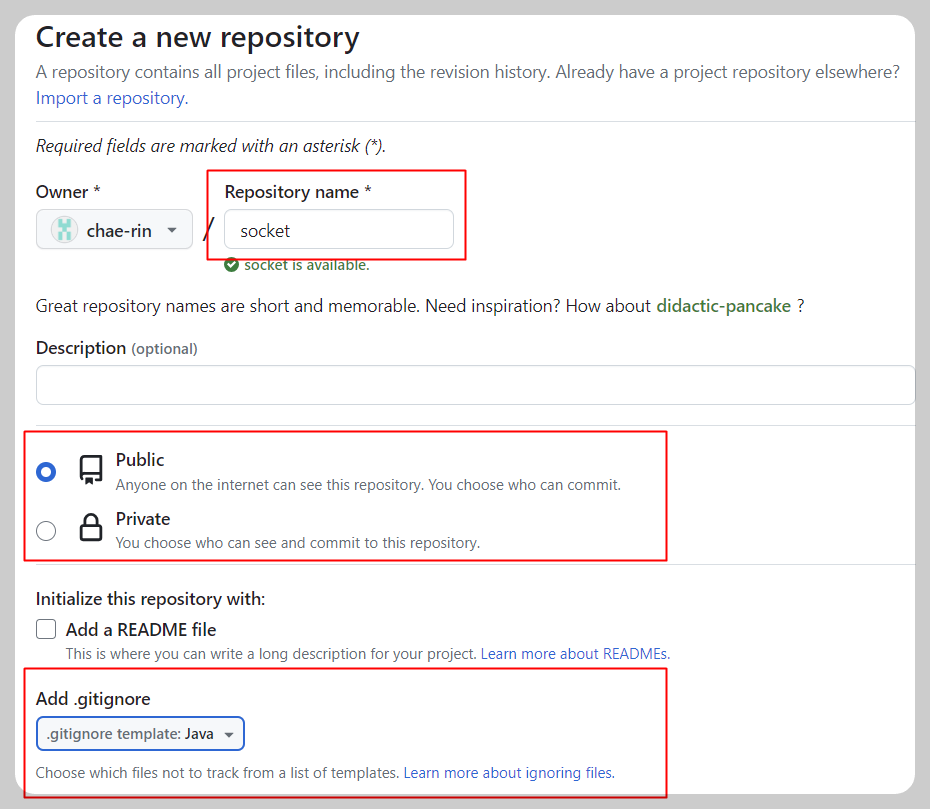This screenshot has height=809, width=930.
Task: Select the Public radio button
Action: click(46, 472)
